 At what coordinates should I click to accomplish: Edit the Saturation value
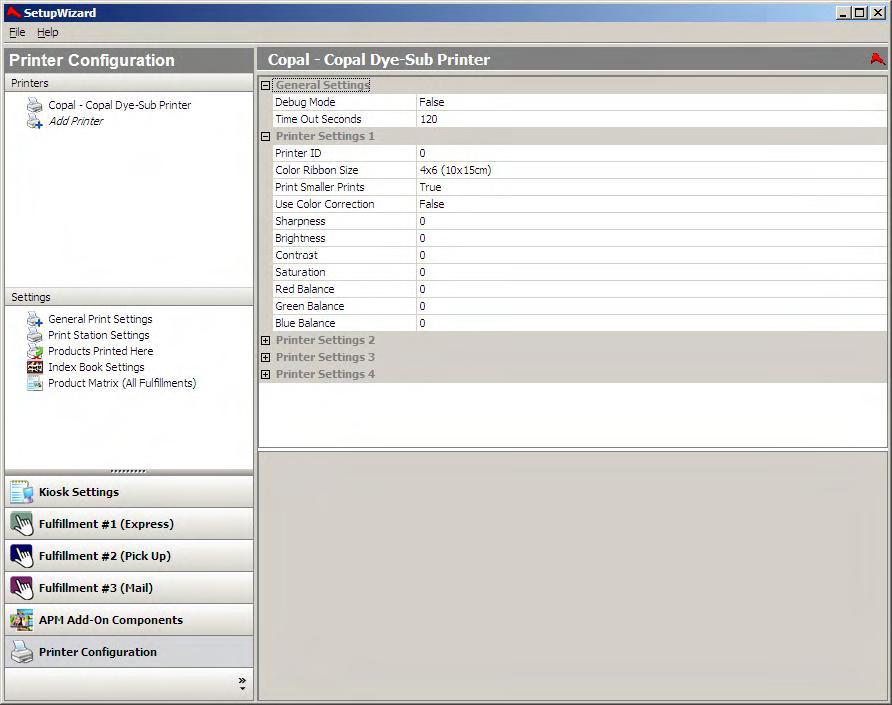(651, 273)
